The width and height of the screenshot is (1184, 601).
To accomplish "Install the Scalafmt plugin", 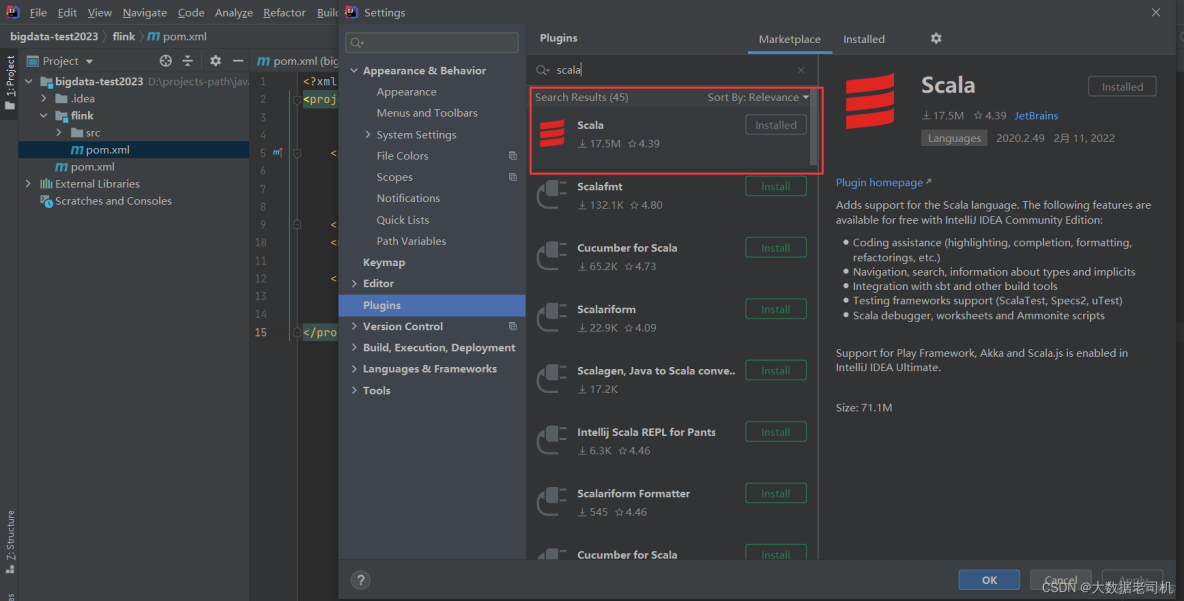I will (775, 186).
